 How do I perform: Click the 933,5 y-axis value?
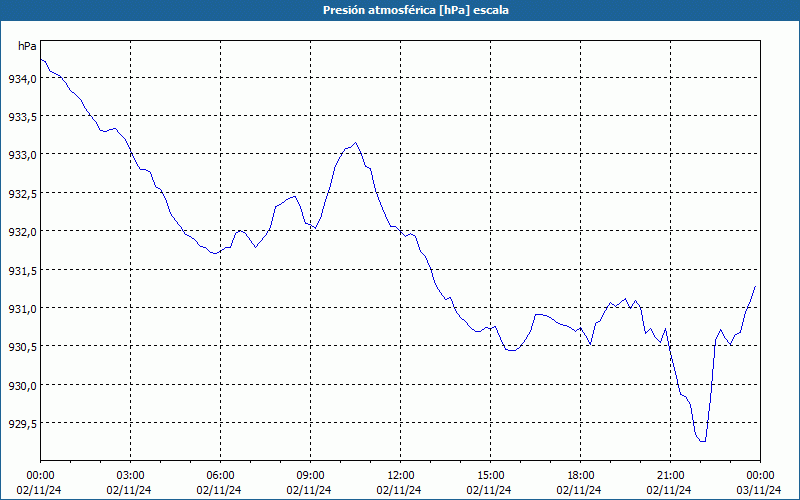pyautogui.click(x=22, y=117)
